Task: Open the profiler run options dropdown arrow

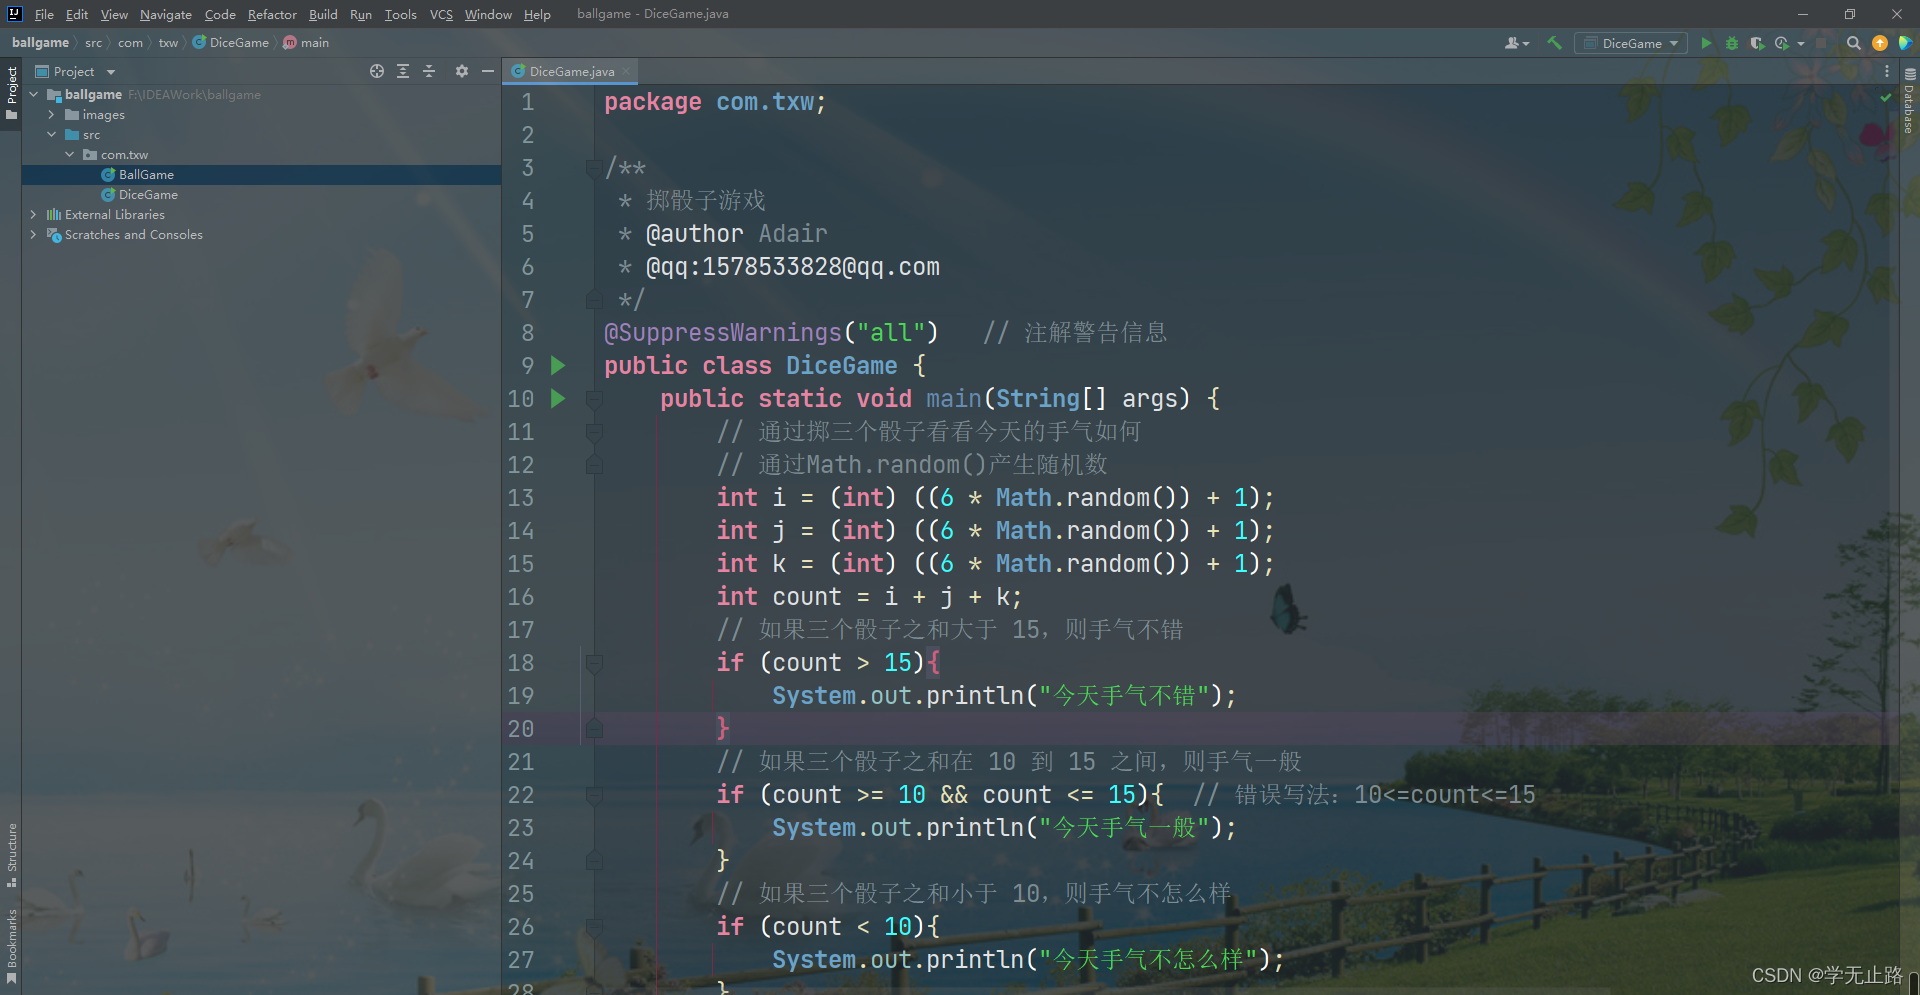Action: pos(1800,43)
